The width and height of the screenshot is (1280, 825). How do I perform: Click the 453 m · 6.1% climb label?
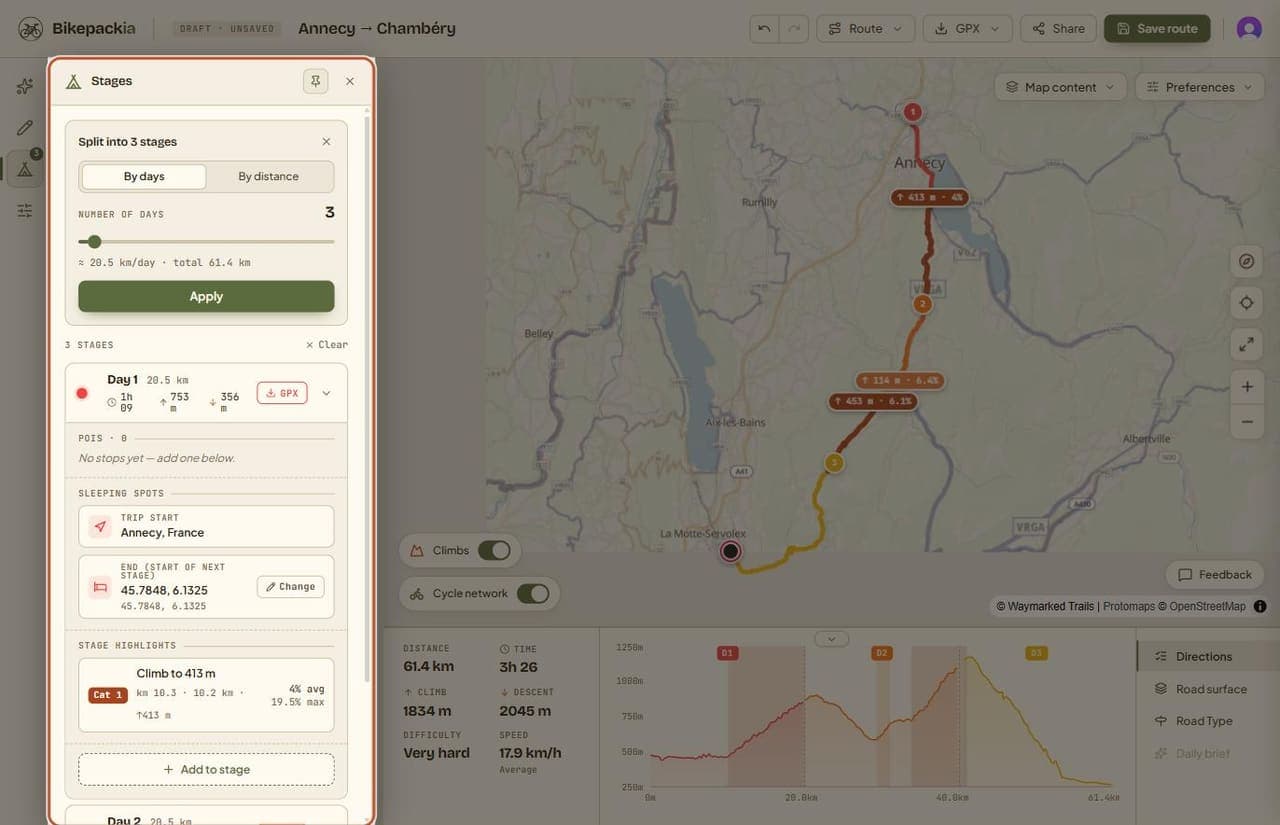872,401
